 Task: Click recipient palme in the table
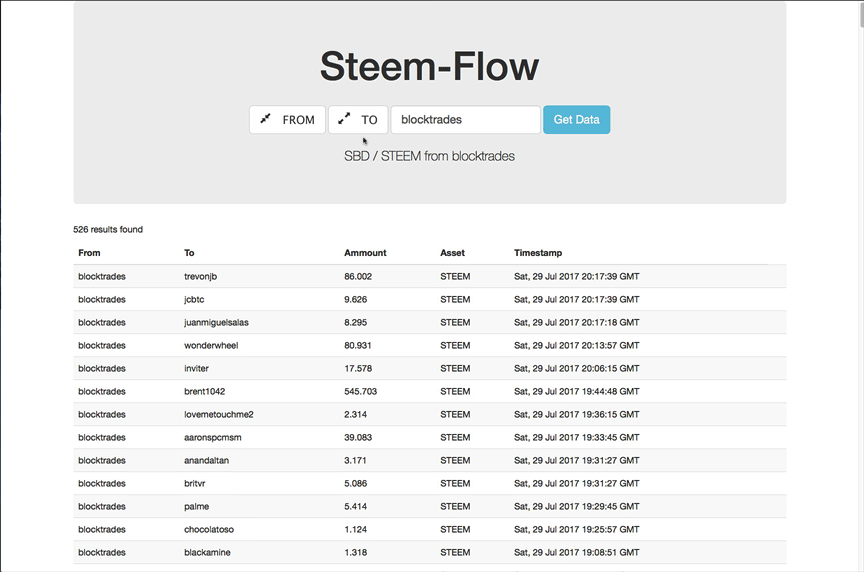click(x=196, y=506)
